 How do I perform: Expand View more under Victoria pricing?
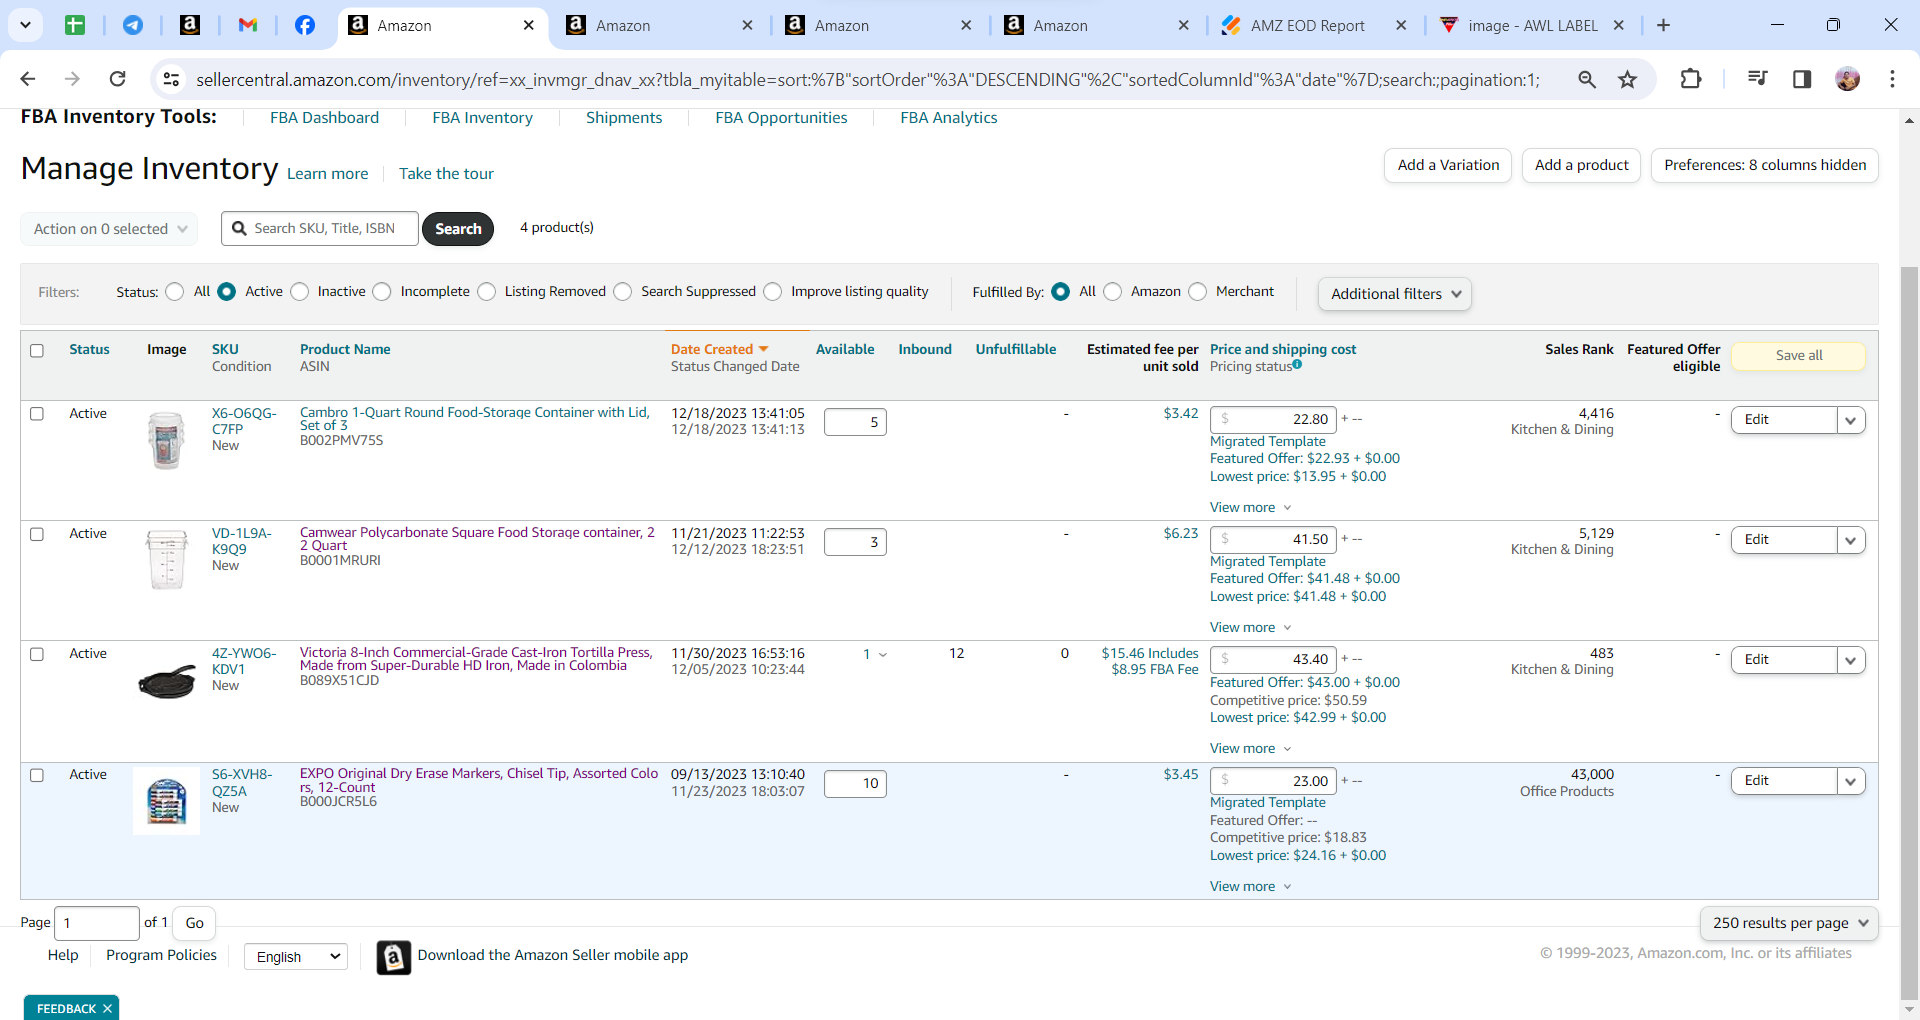[1250, 748]
